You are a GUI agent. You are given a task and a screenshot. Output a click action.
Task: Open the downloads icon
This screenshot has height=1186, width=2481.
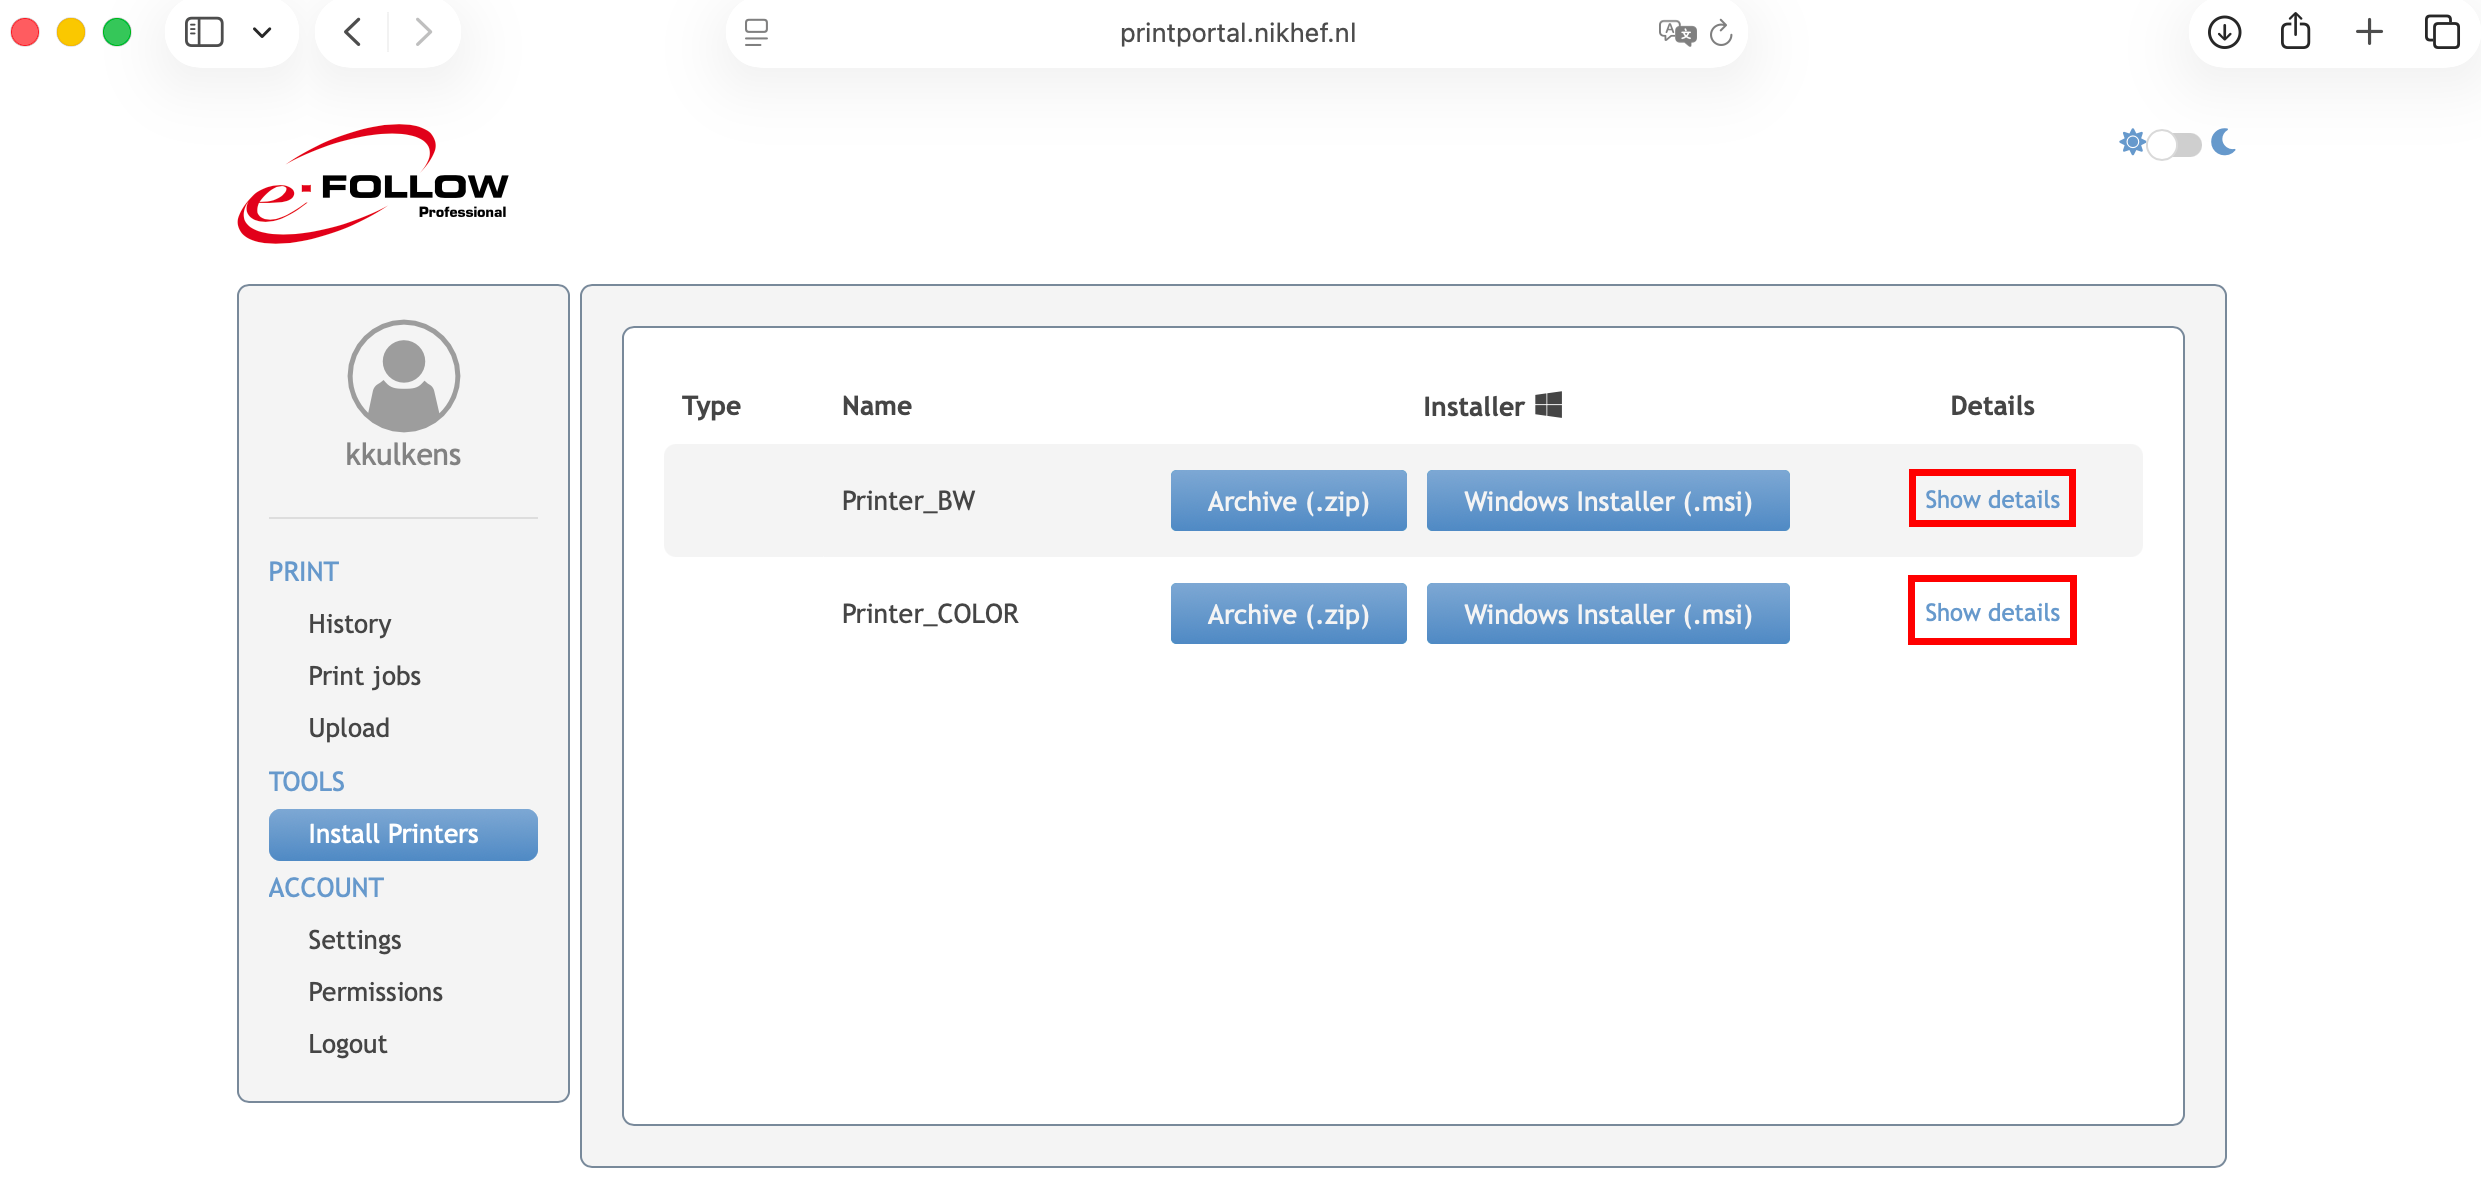[2223, 33]
